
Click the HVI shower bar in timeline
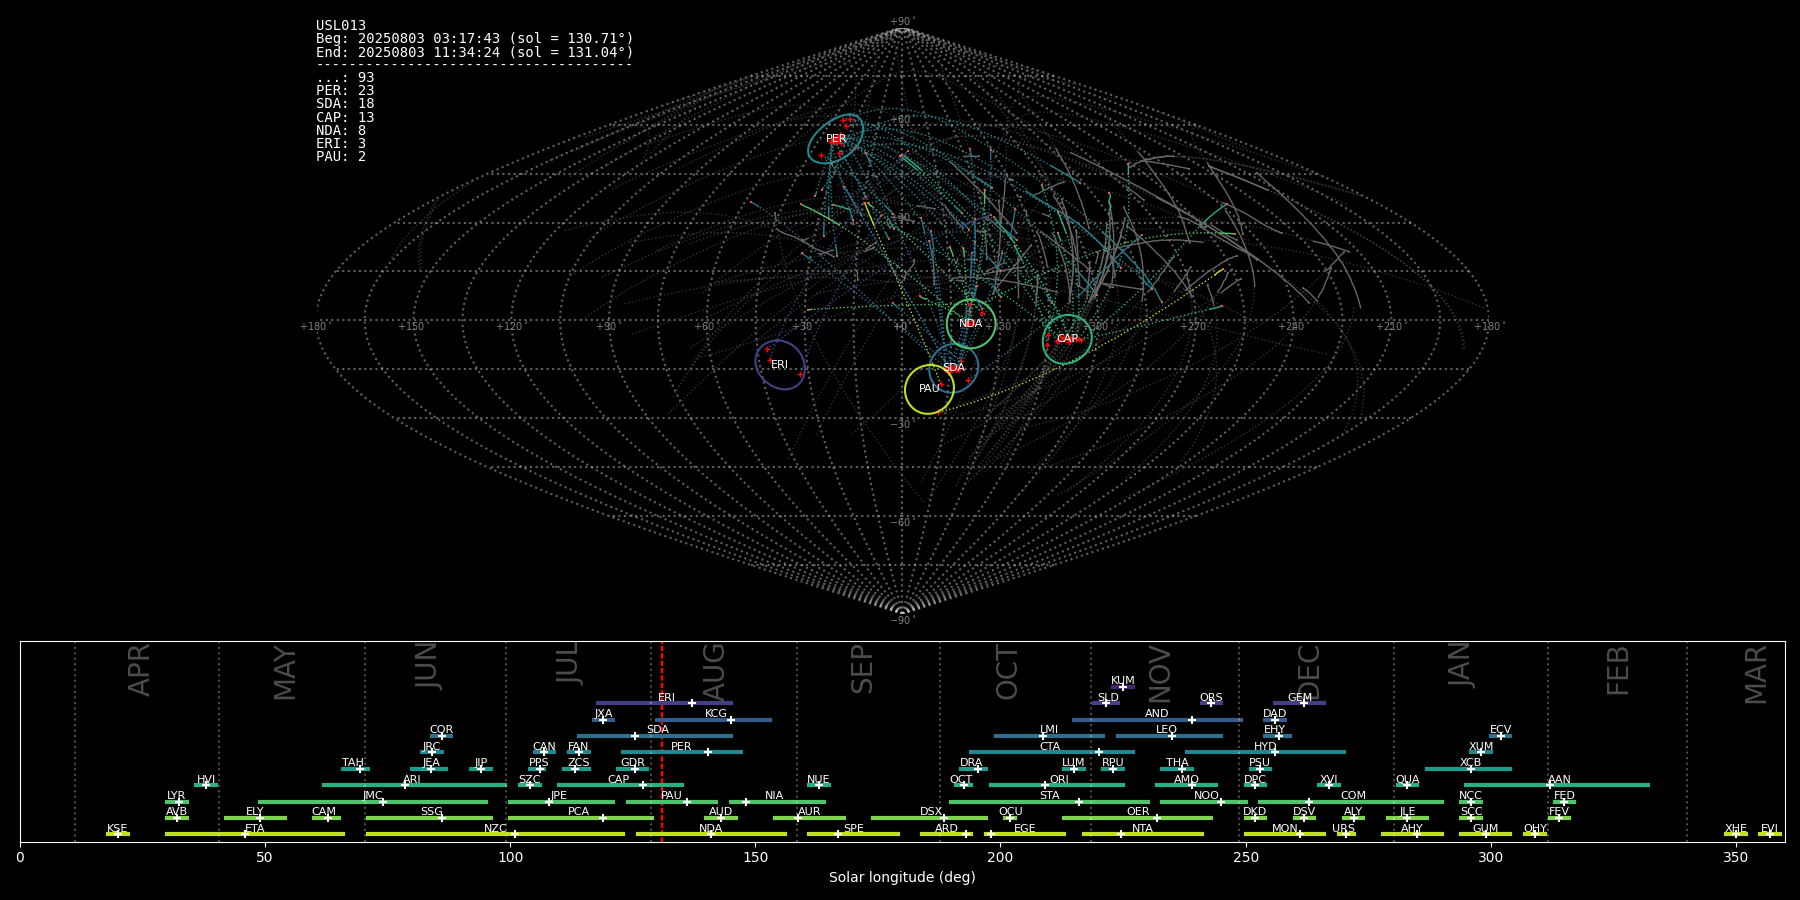(206, 785)
